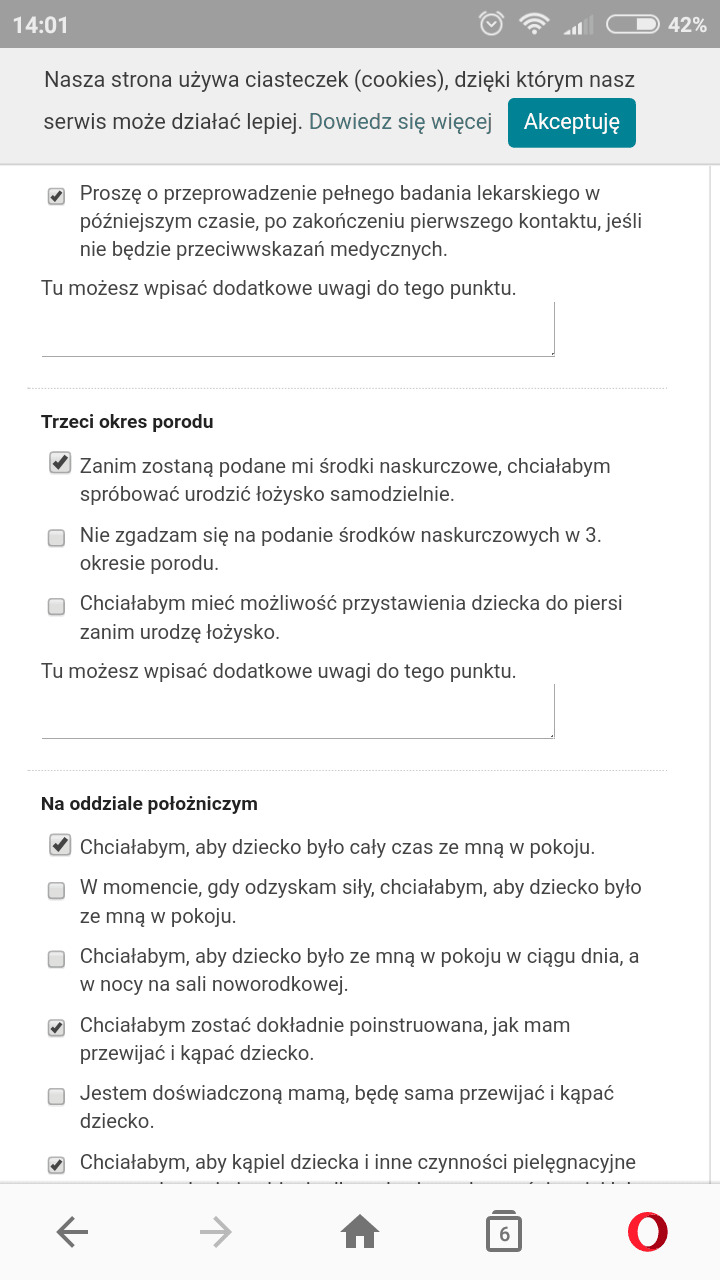Uncheck 'Zanim zostaną podane mi środki naskurczowe'
Screen dimensions: 720x1280
click(59, 463)
